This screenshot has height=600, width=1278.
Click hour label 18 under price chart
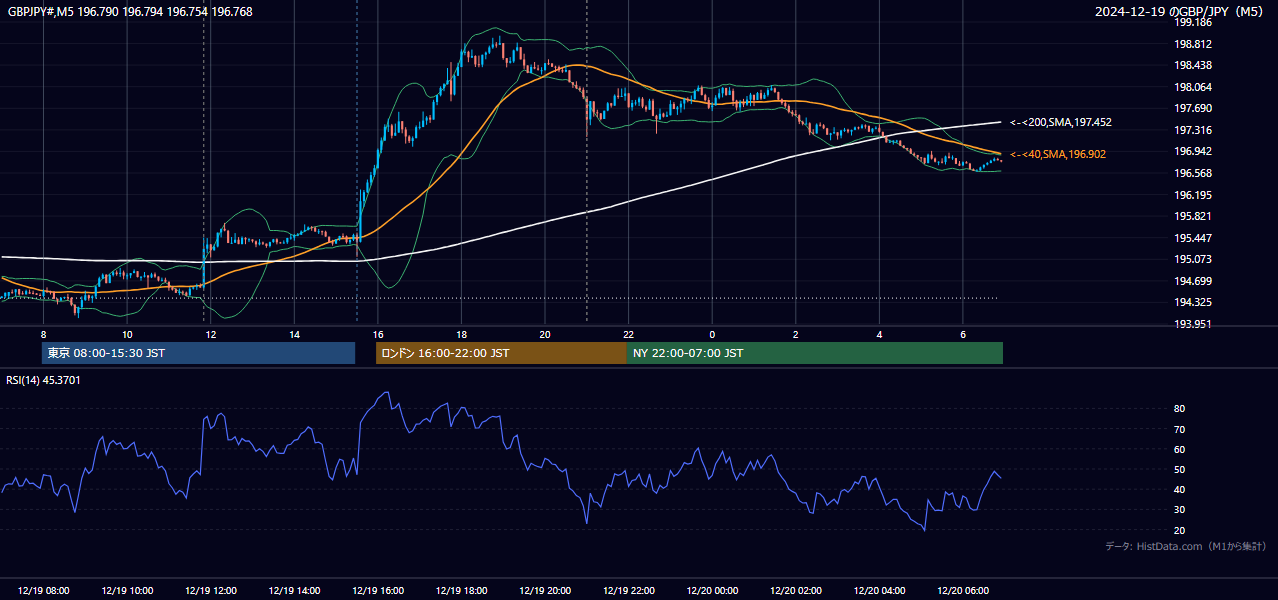click(461, 334)
